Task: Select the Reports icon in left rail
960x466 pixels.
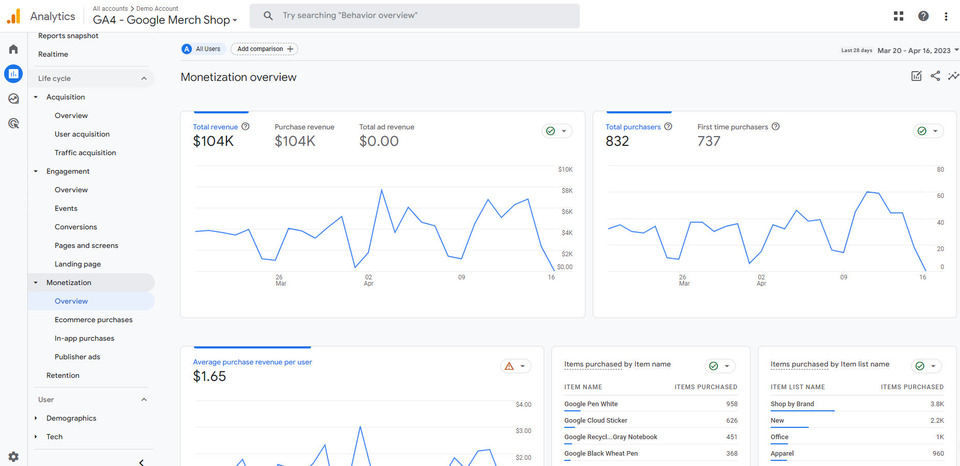Action: tap(13, 73)
